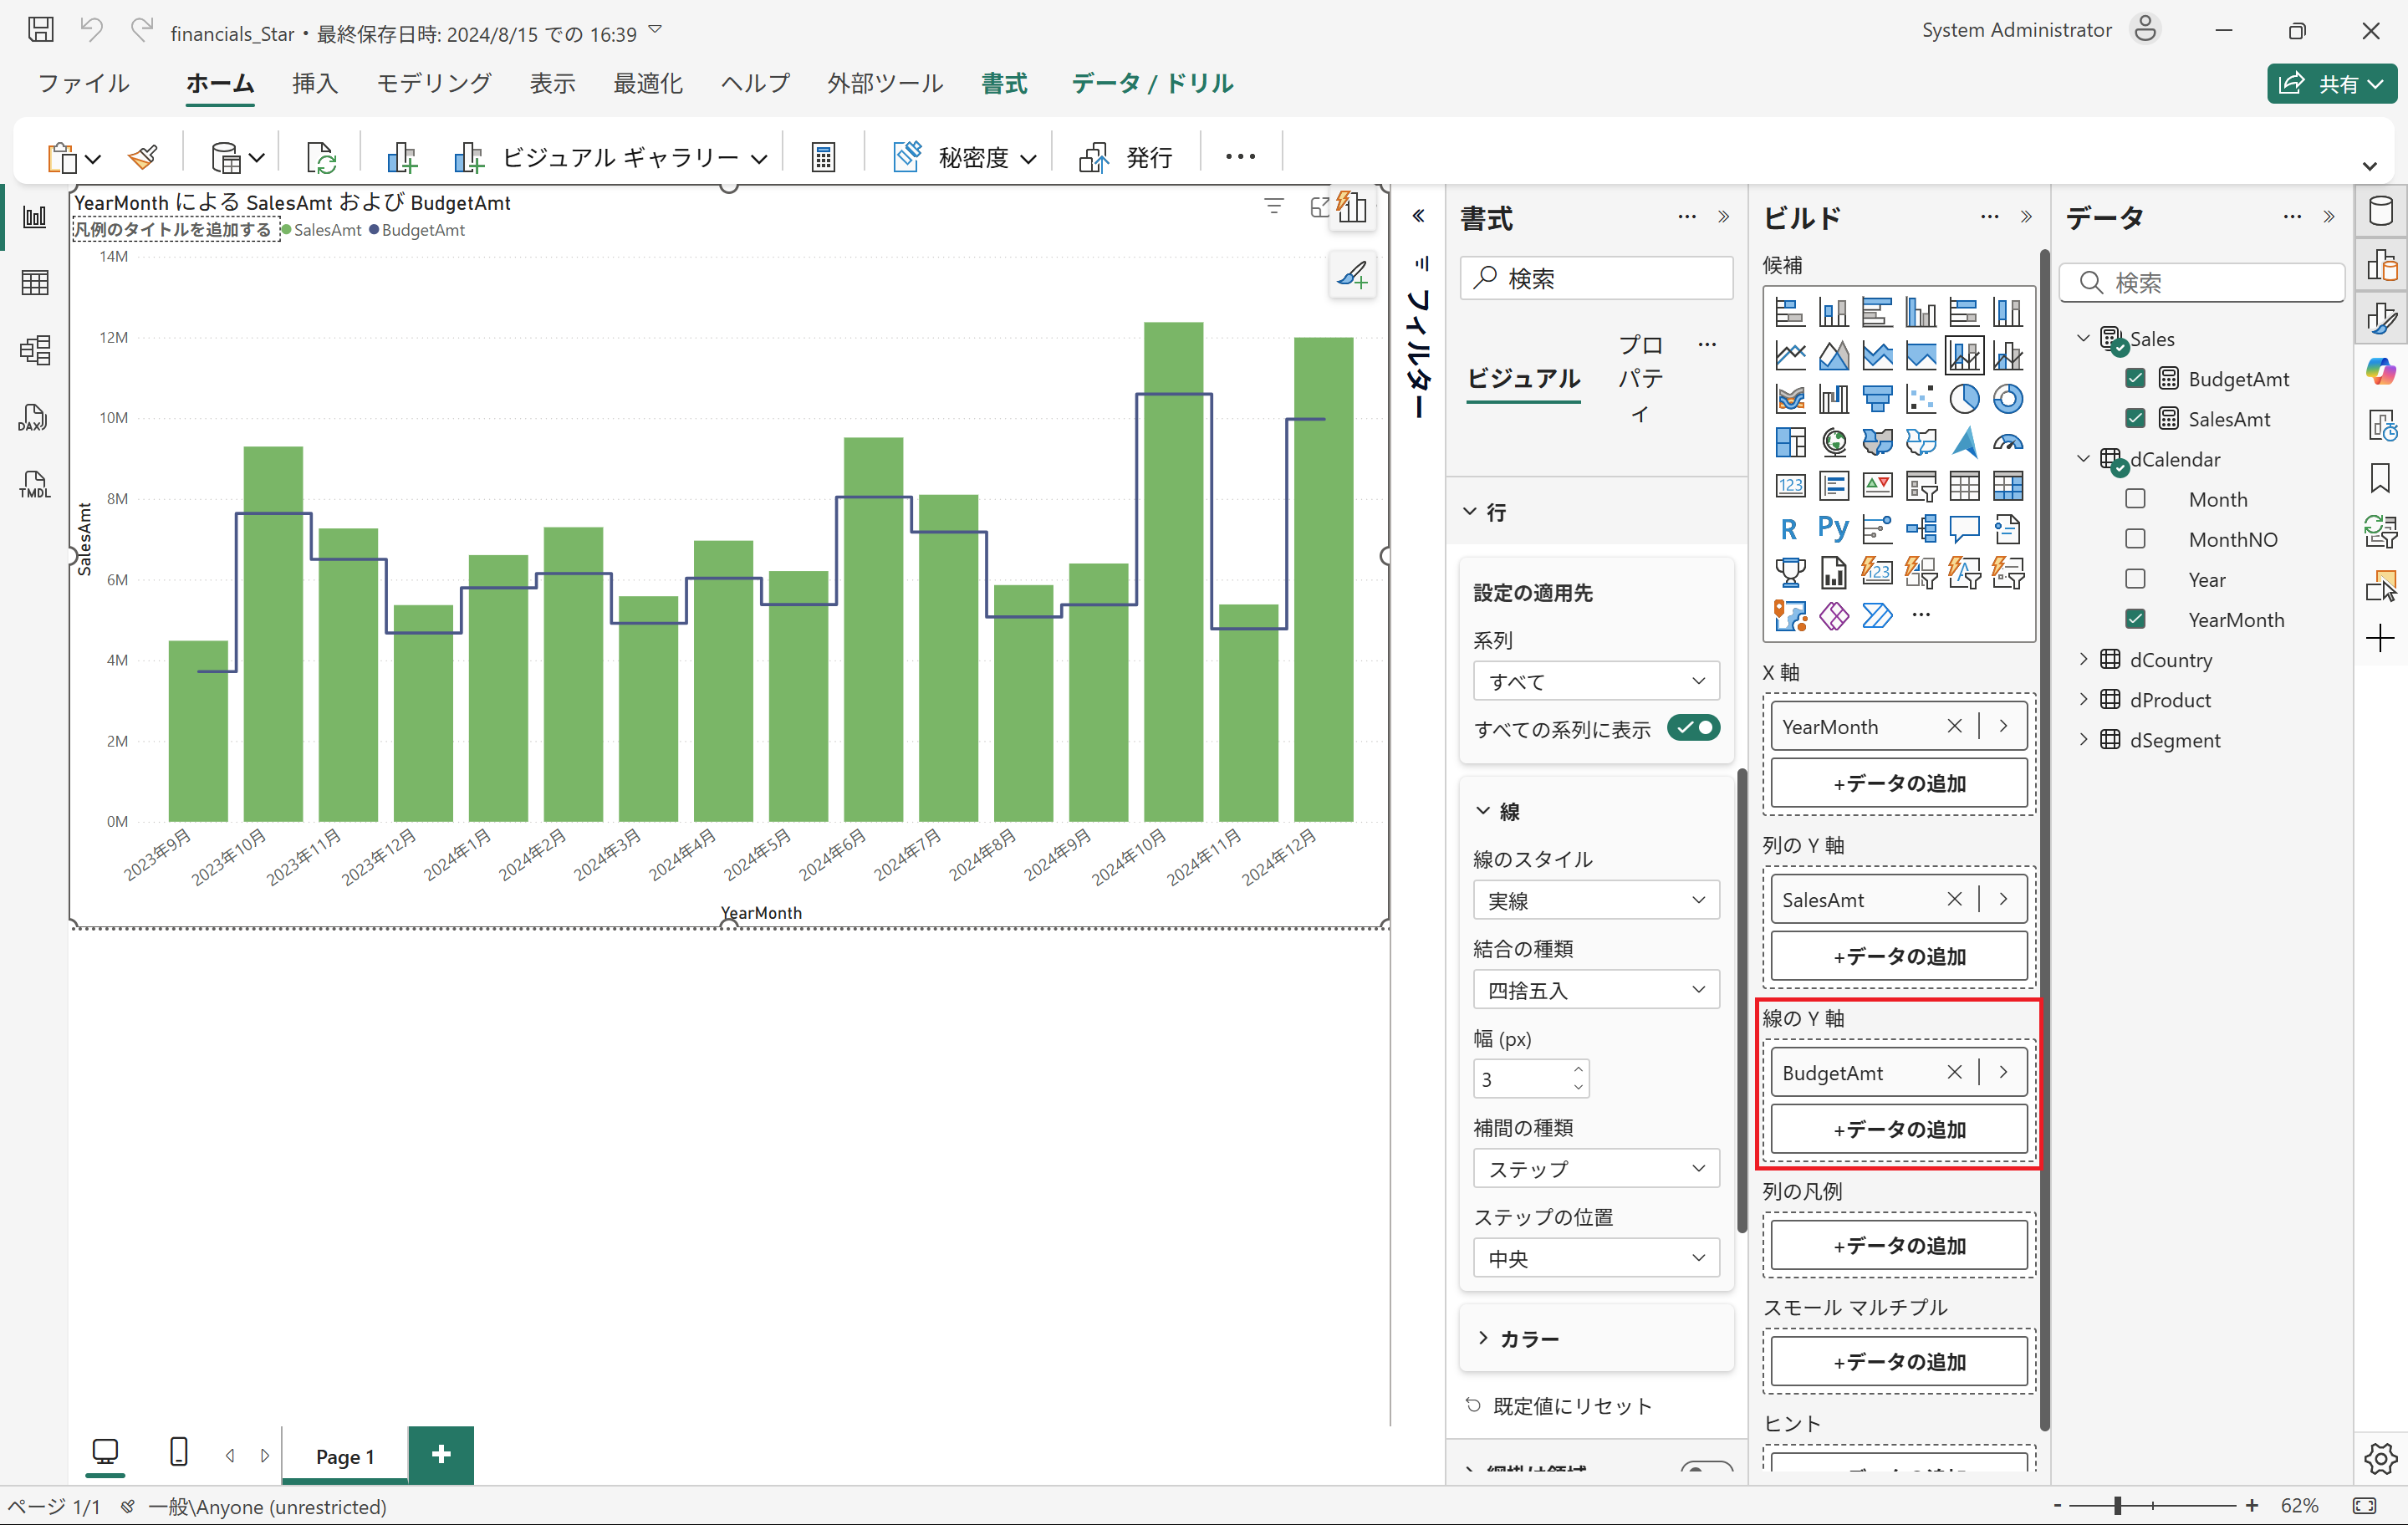
Task: Select the donut chart visual icon
Action: (2007, 399)
